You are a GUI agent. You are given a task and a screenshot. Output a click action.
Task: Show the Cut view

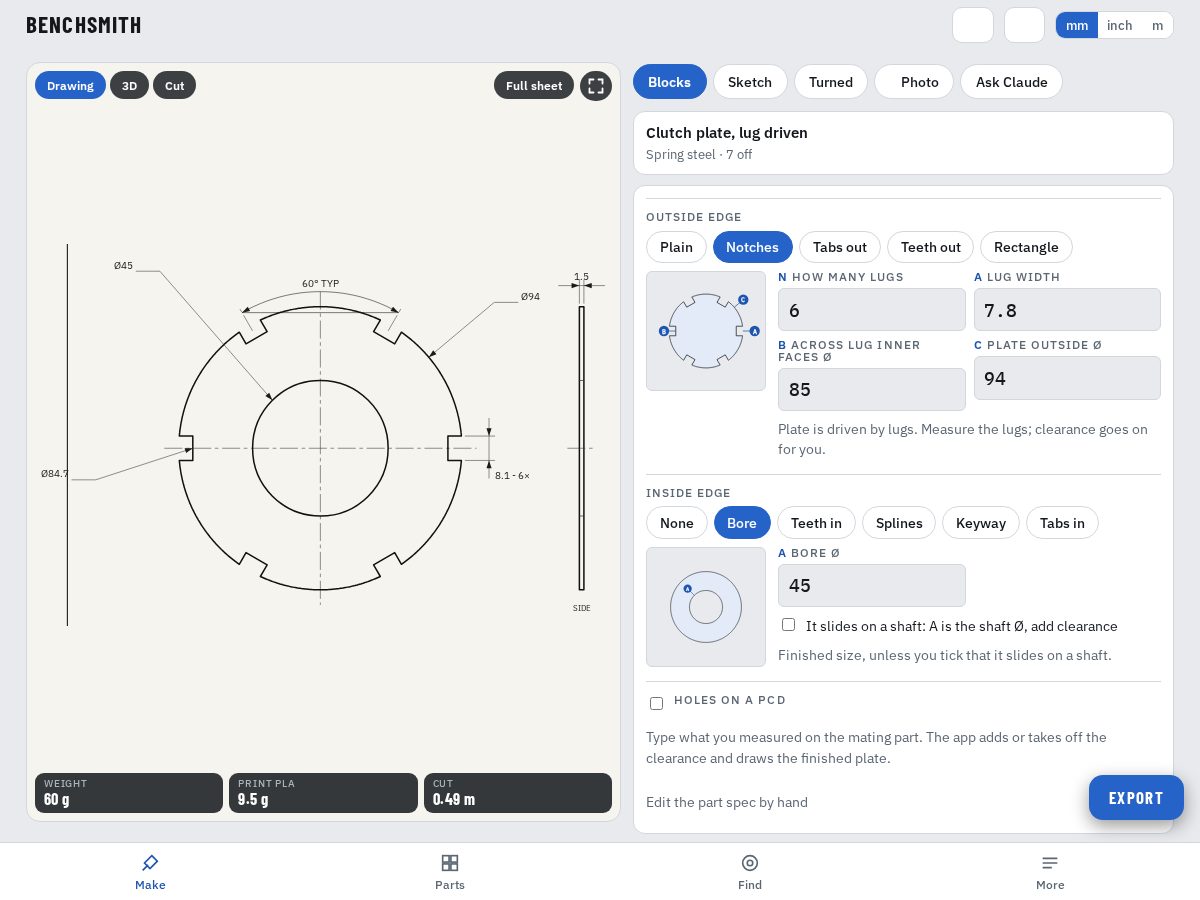click(x=174, y=85)
